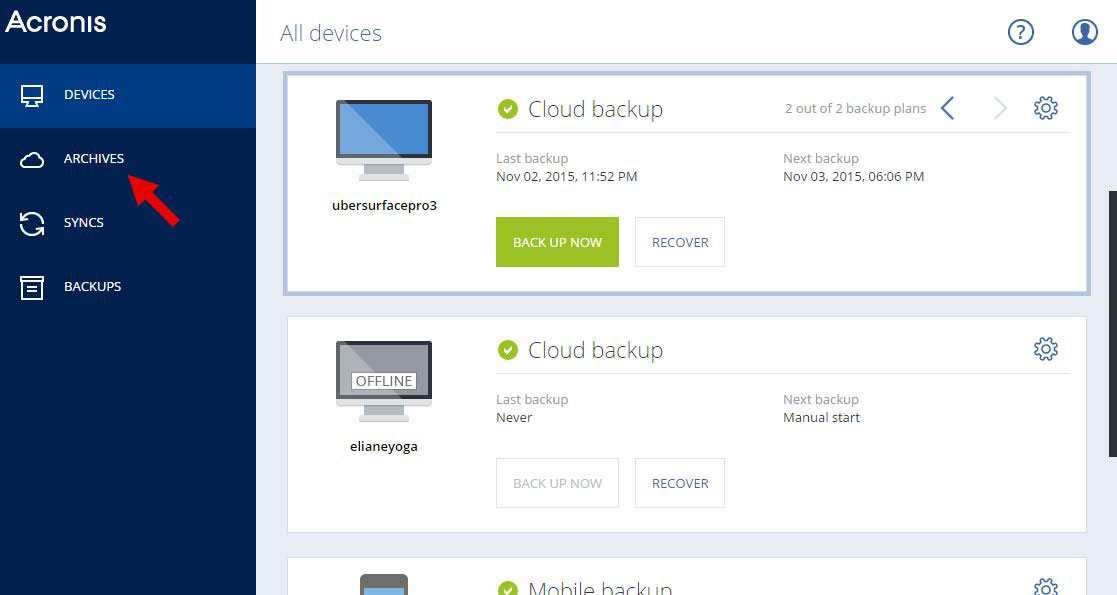The image size is (1117, 595).
Task: Click the 'Nov 02, 2015, 11:52 PM' value
Action: pyautogui.click(x=566, y=177)
